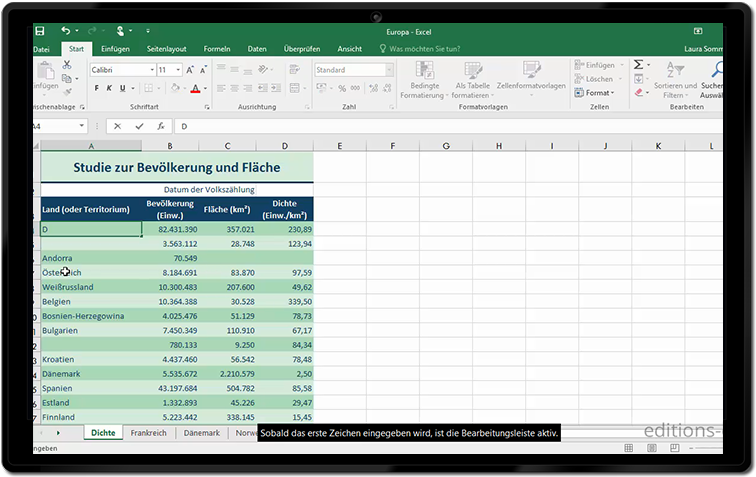
Task: Click the Save icon in title bar
Action: click(39, 31)
